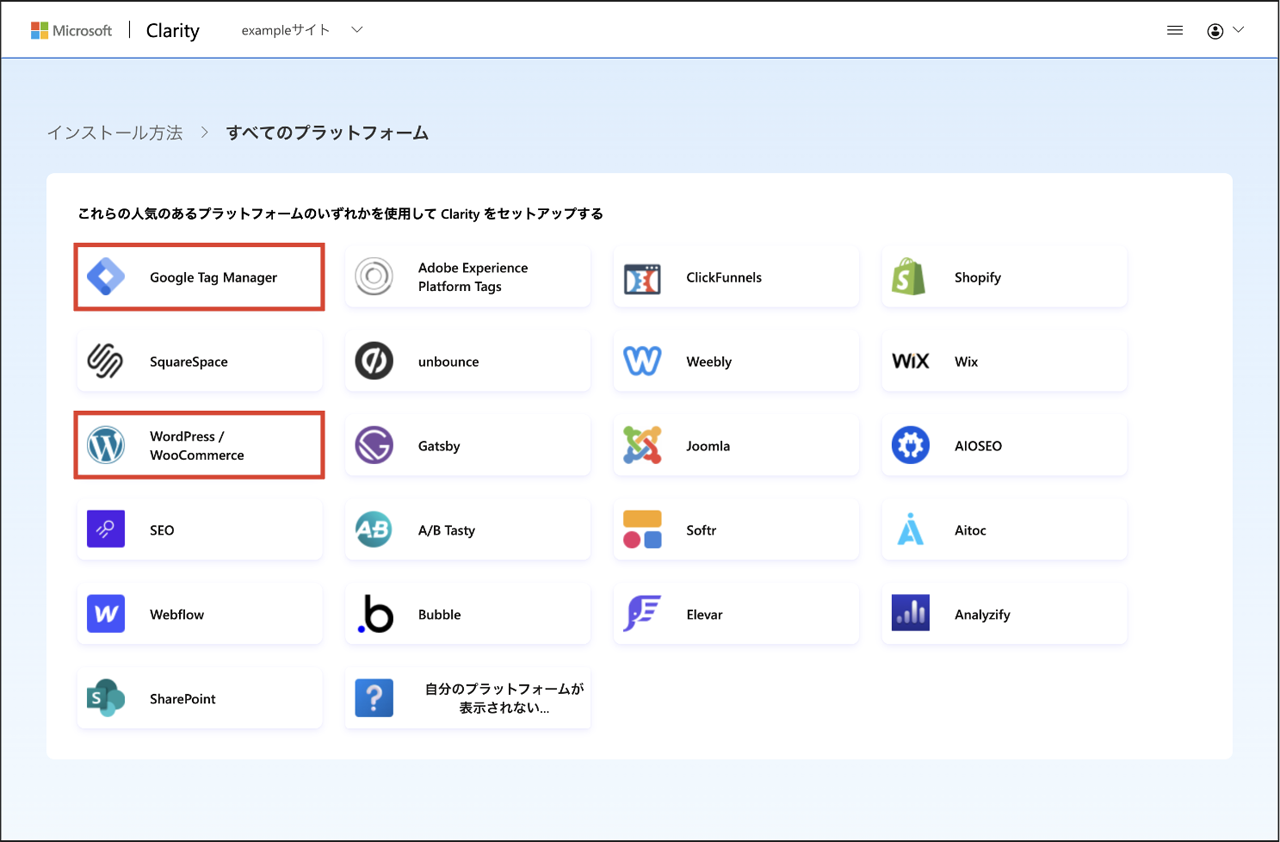
Task: Click the Weebly W icon
Action: (642, 361)
